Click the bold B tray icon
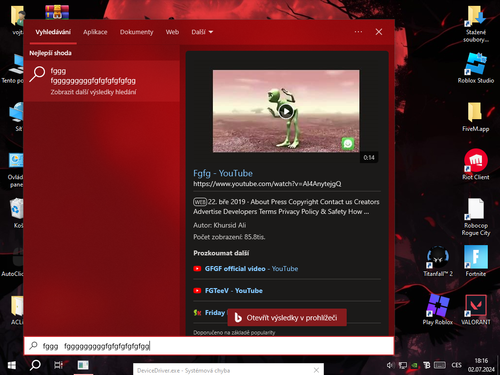The width and height of the screenshot is (500, 375). (427, 365)
